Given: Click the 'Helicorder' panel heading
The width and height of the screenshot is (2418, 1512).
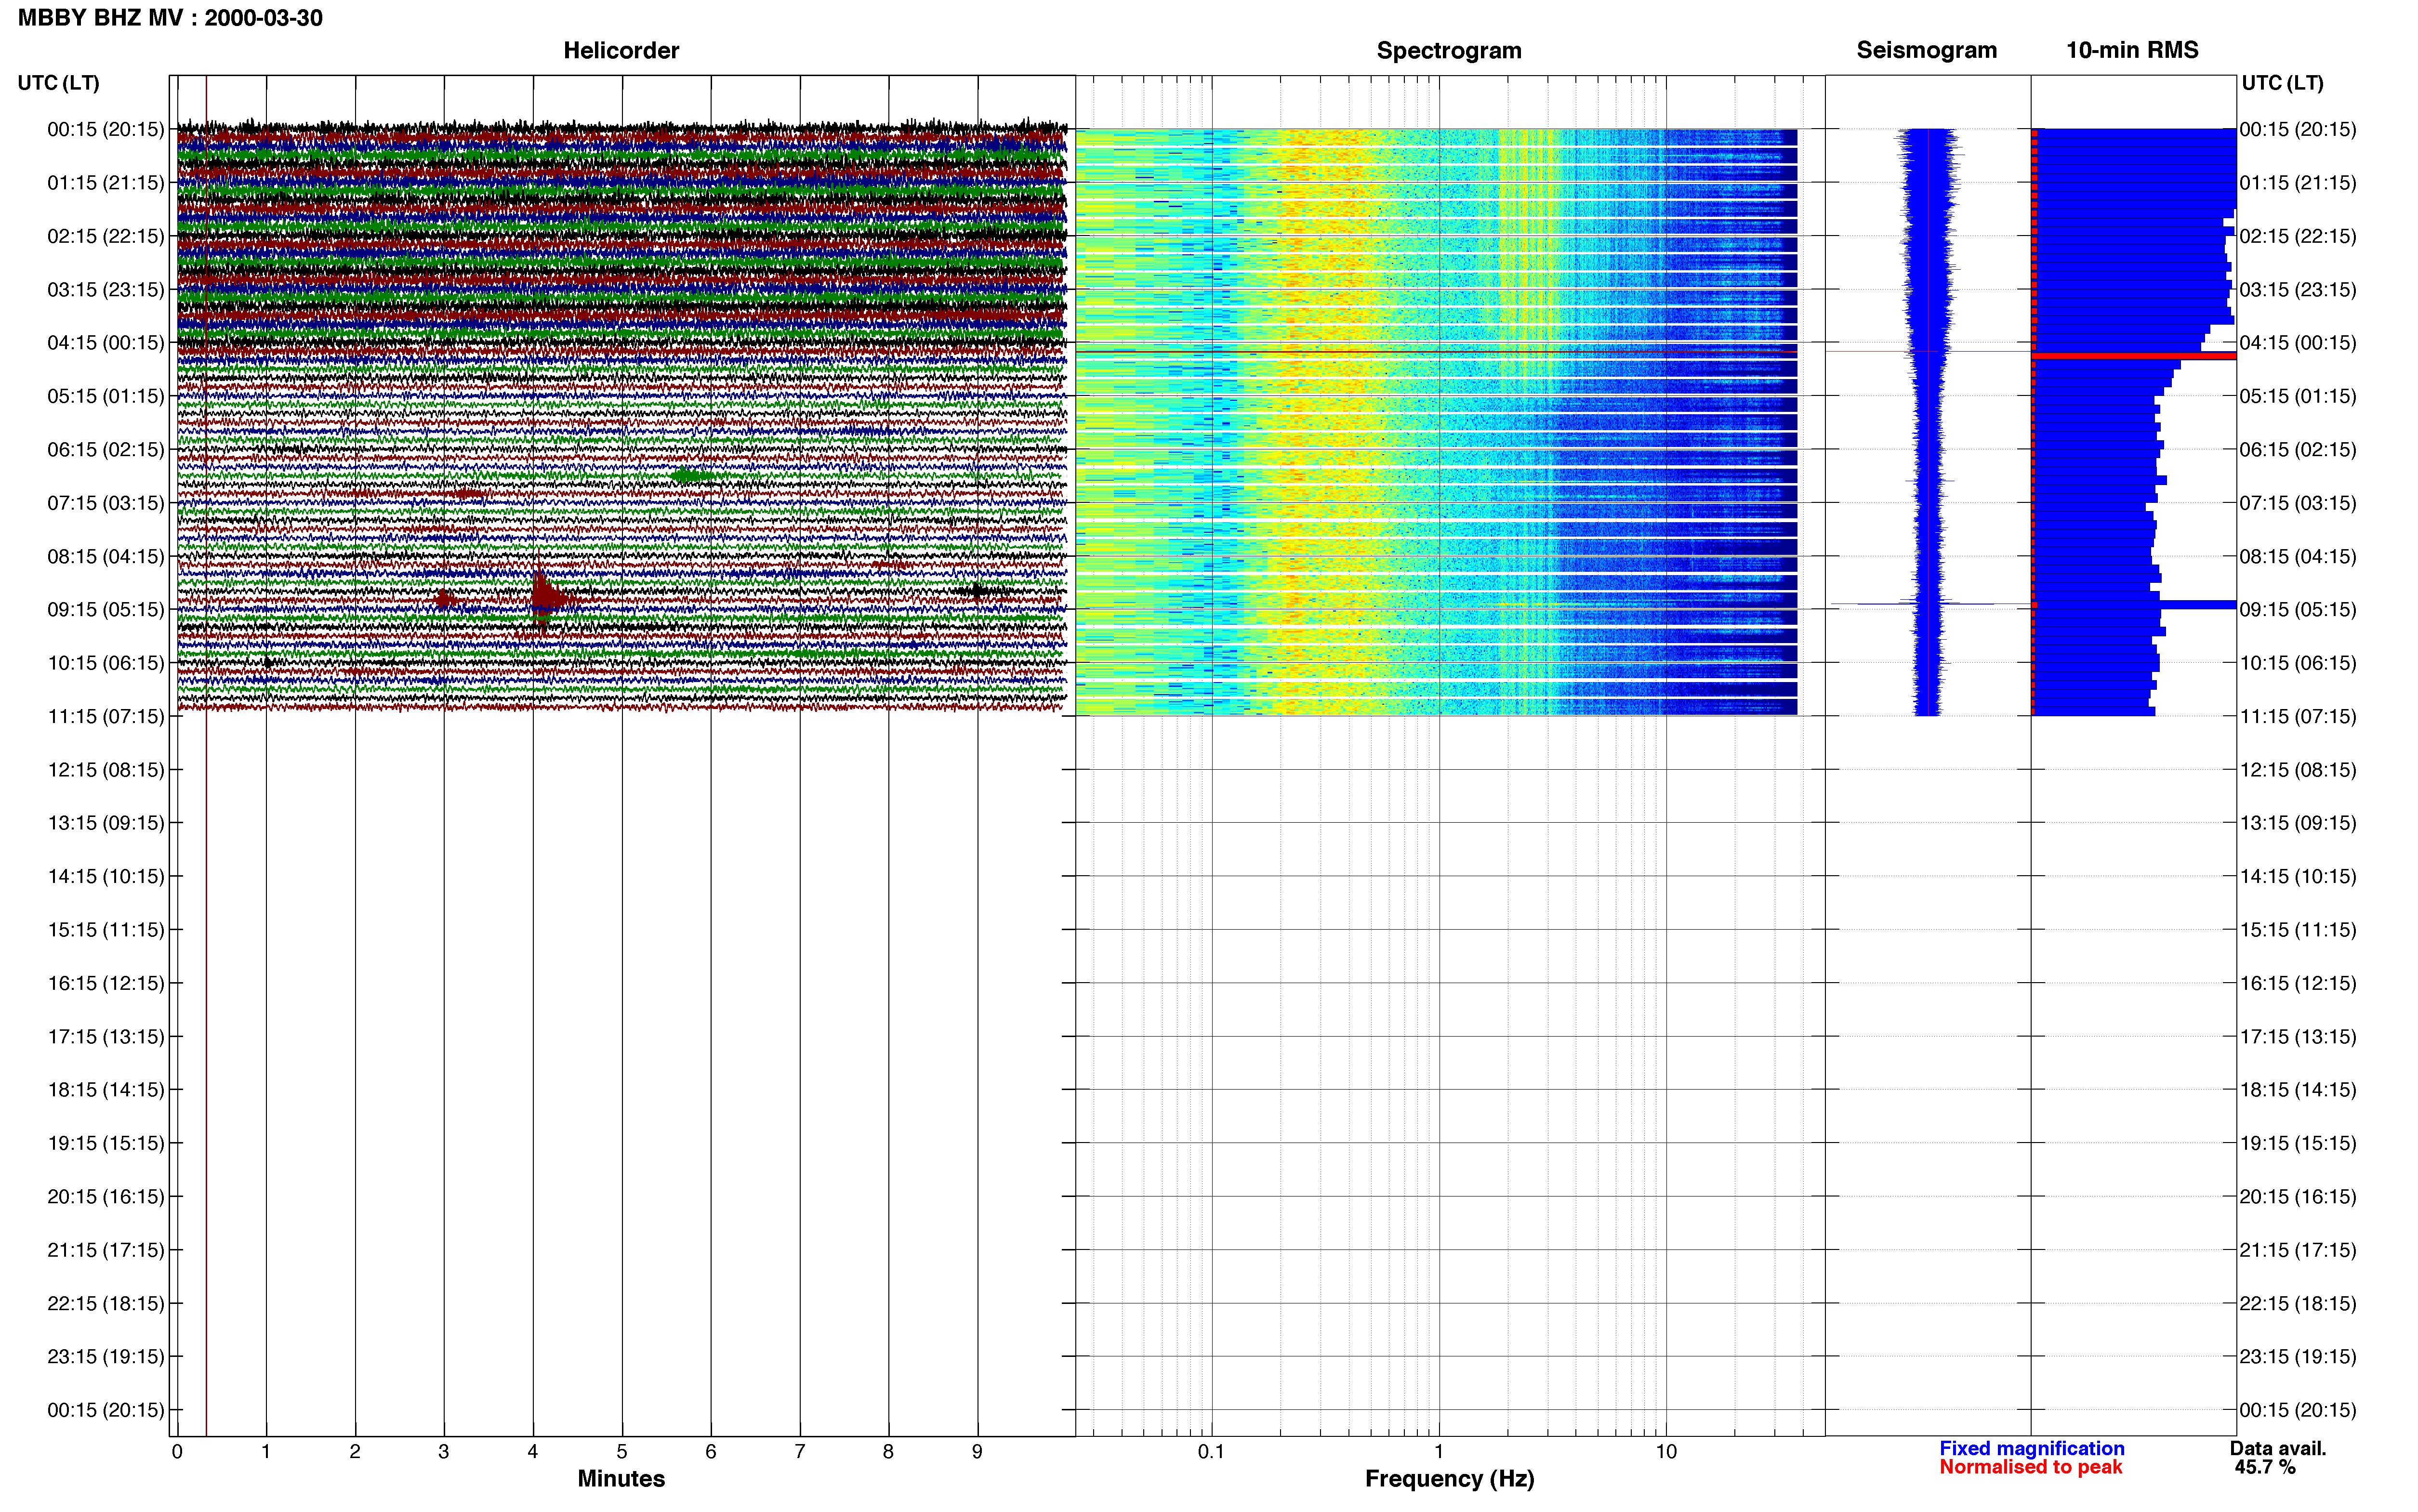Looking at the screenshot, I should tap(621, 50).
